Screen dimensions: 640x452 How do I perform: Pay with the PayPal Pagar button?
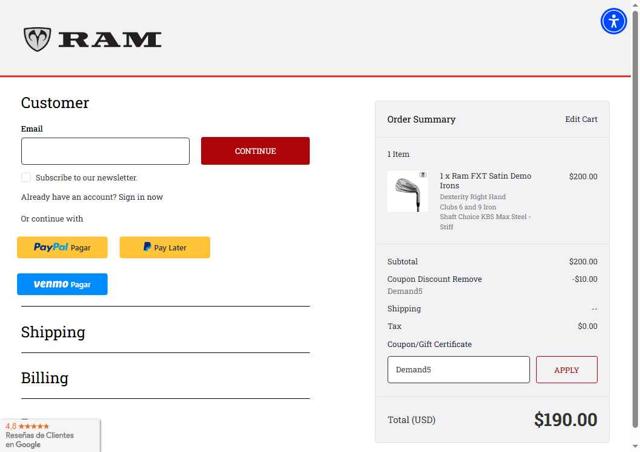click(62, 247)
